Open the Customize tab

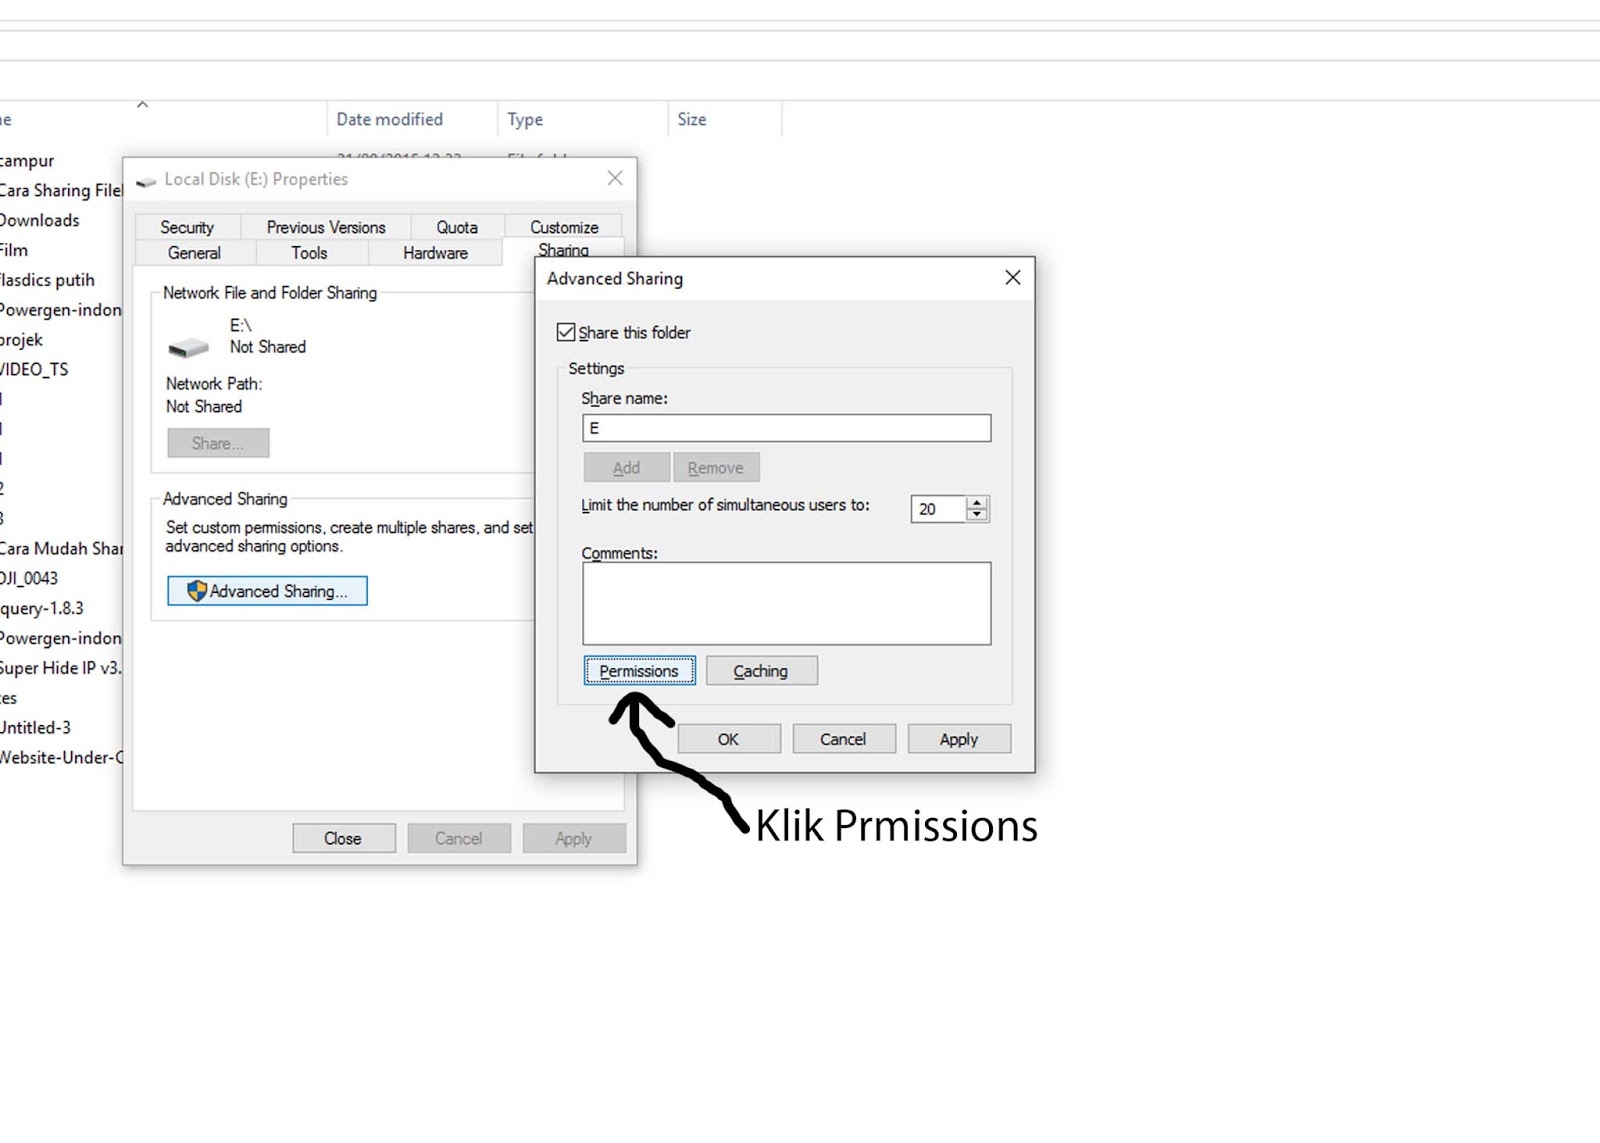click(x=563, y=226)
